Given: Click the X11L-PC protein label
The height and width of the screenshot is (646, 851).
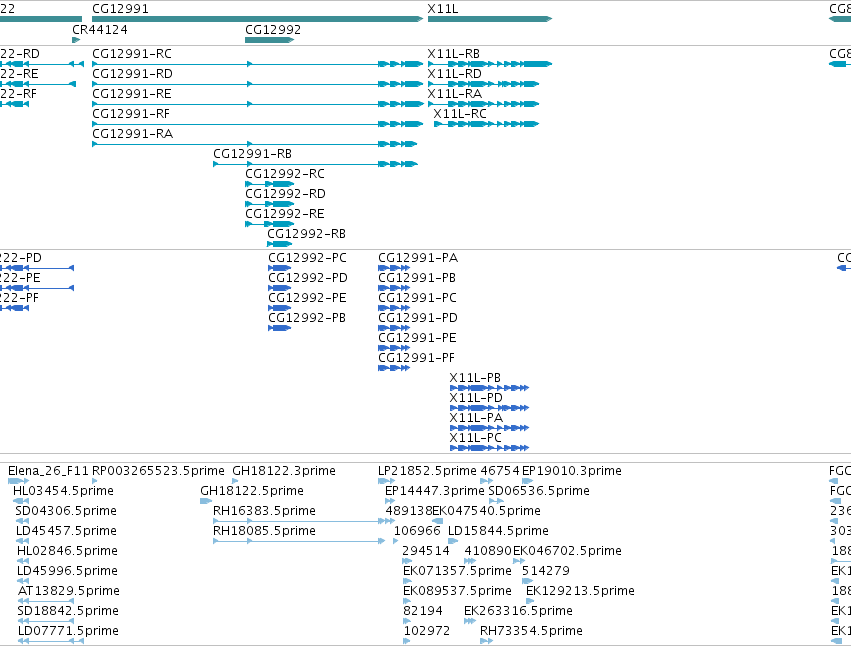Looking at the screenshot, I should 475,438.
